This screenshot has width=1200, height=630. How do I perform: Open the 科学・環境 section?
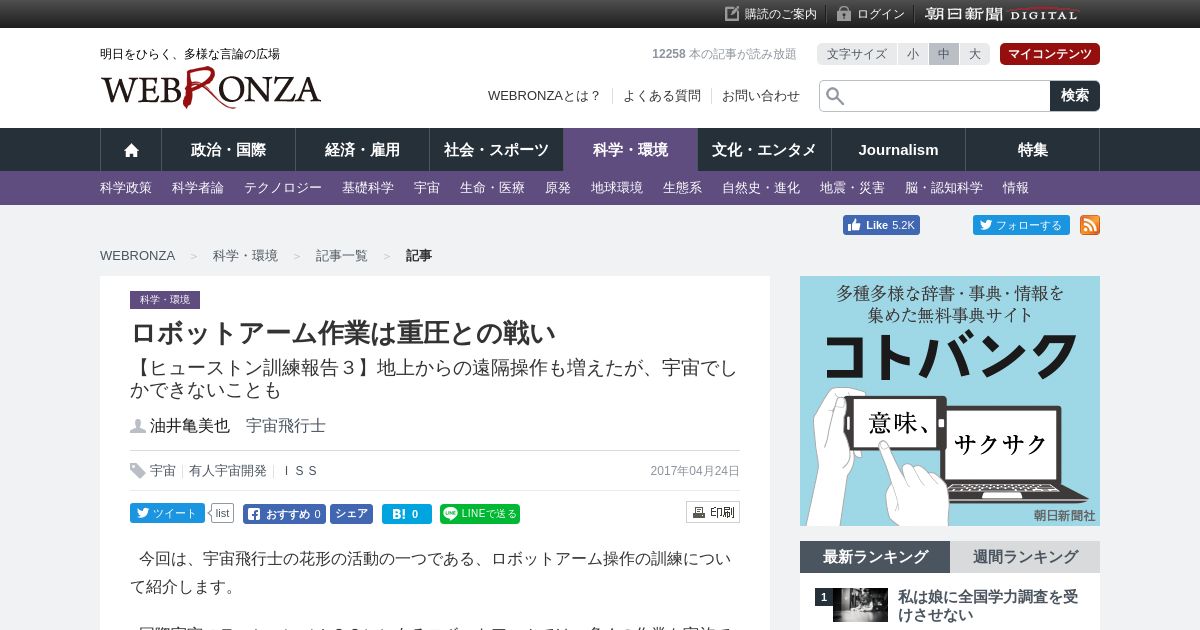[630, 150]
